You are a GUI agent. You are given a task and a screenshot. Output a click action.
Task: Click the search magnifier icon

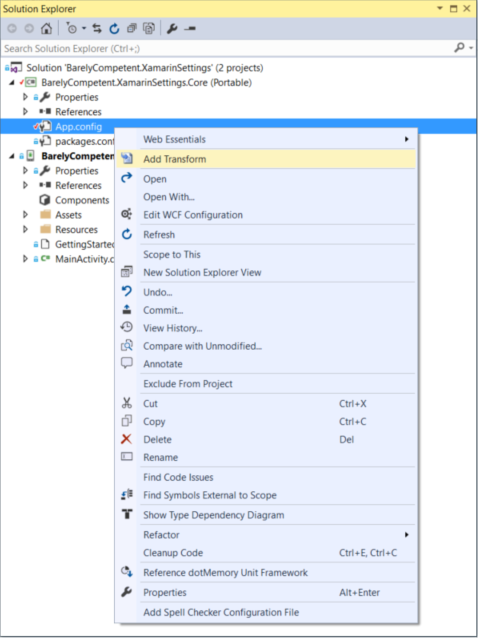pyautogui.click(x=459, y=48)
